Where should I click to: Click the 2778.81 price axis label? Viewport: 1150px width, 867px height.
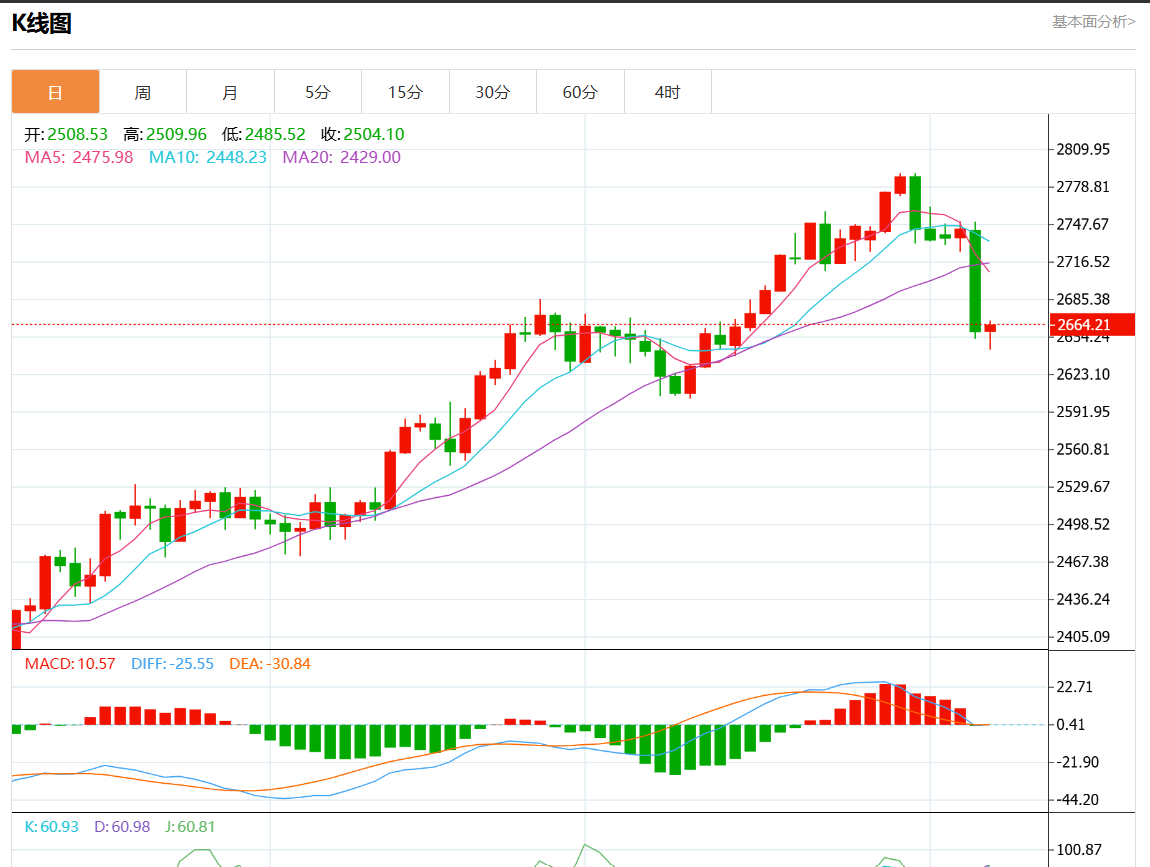coord(1083,186)
